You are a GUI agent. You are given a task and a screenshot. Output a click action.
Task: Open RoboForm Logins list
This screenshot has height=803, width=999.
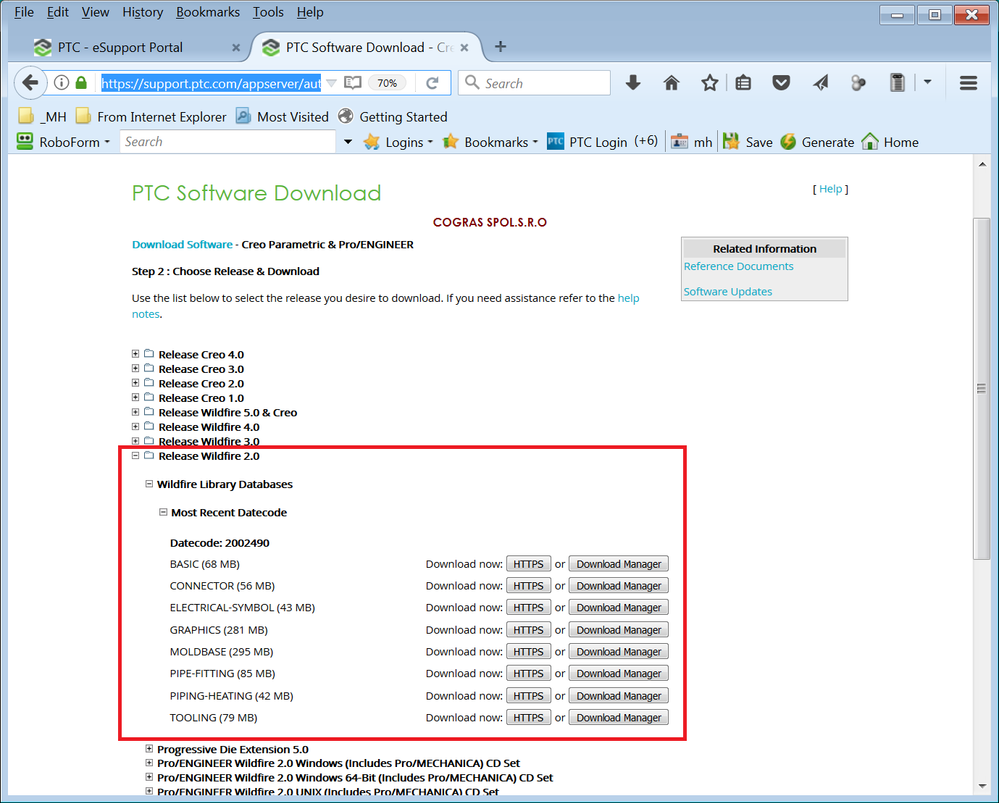coord(398,142)
